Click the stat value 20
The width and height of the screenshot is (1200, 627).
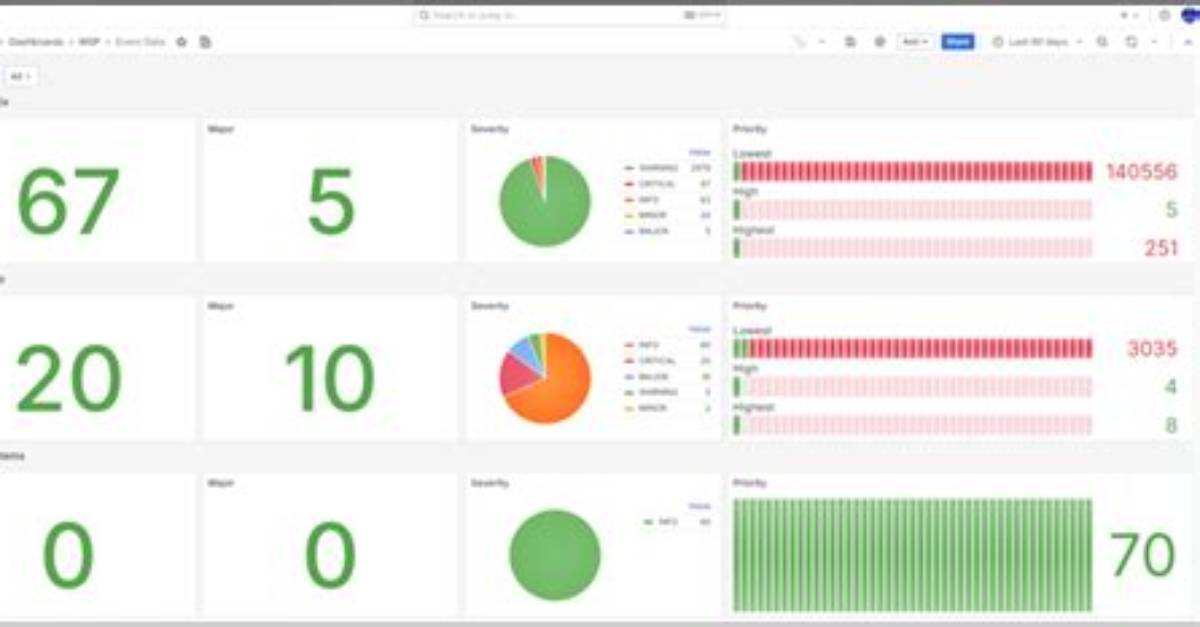pyautogui.click(x=68, y=380)
